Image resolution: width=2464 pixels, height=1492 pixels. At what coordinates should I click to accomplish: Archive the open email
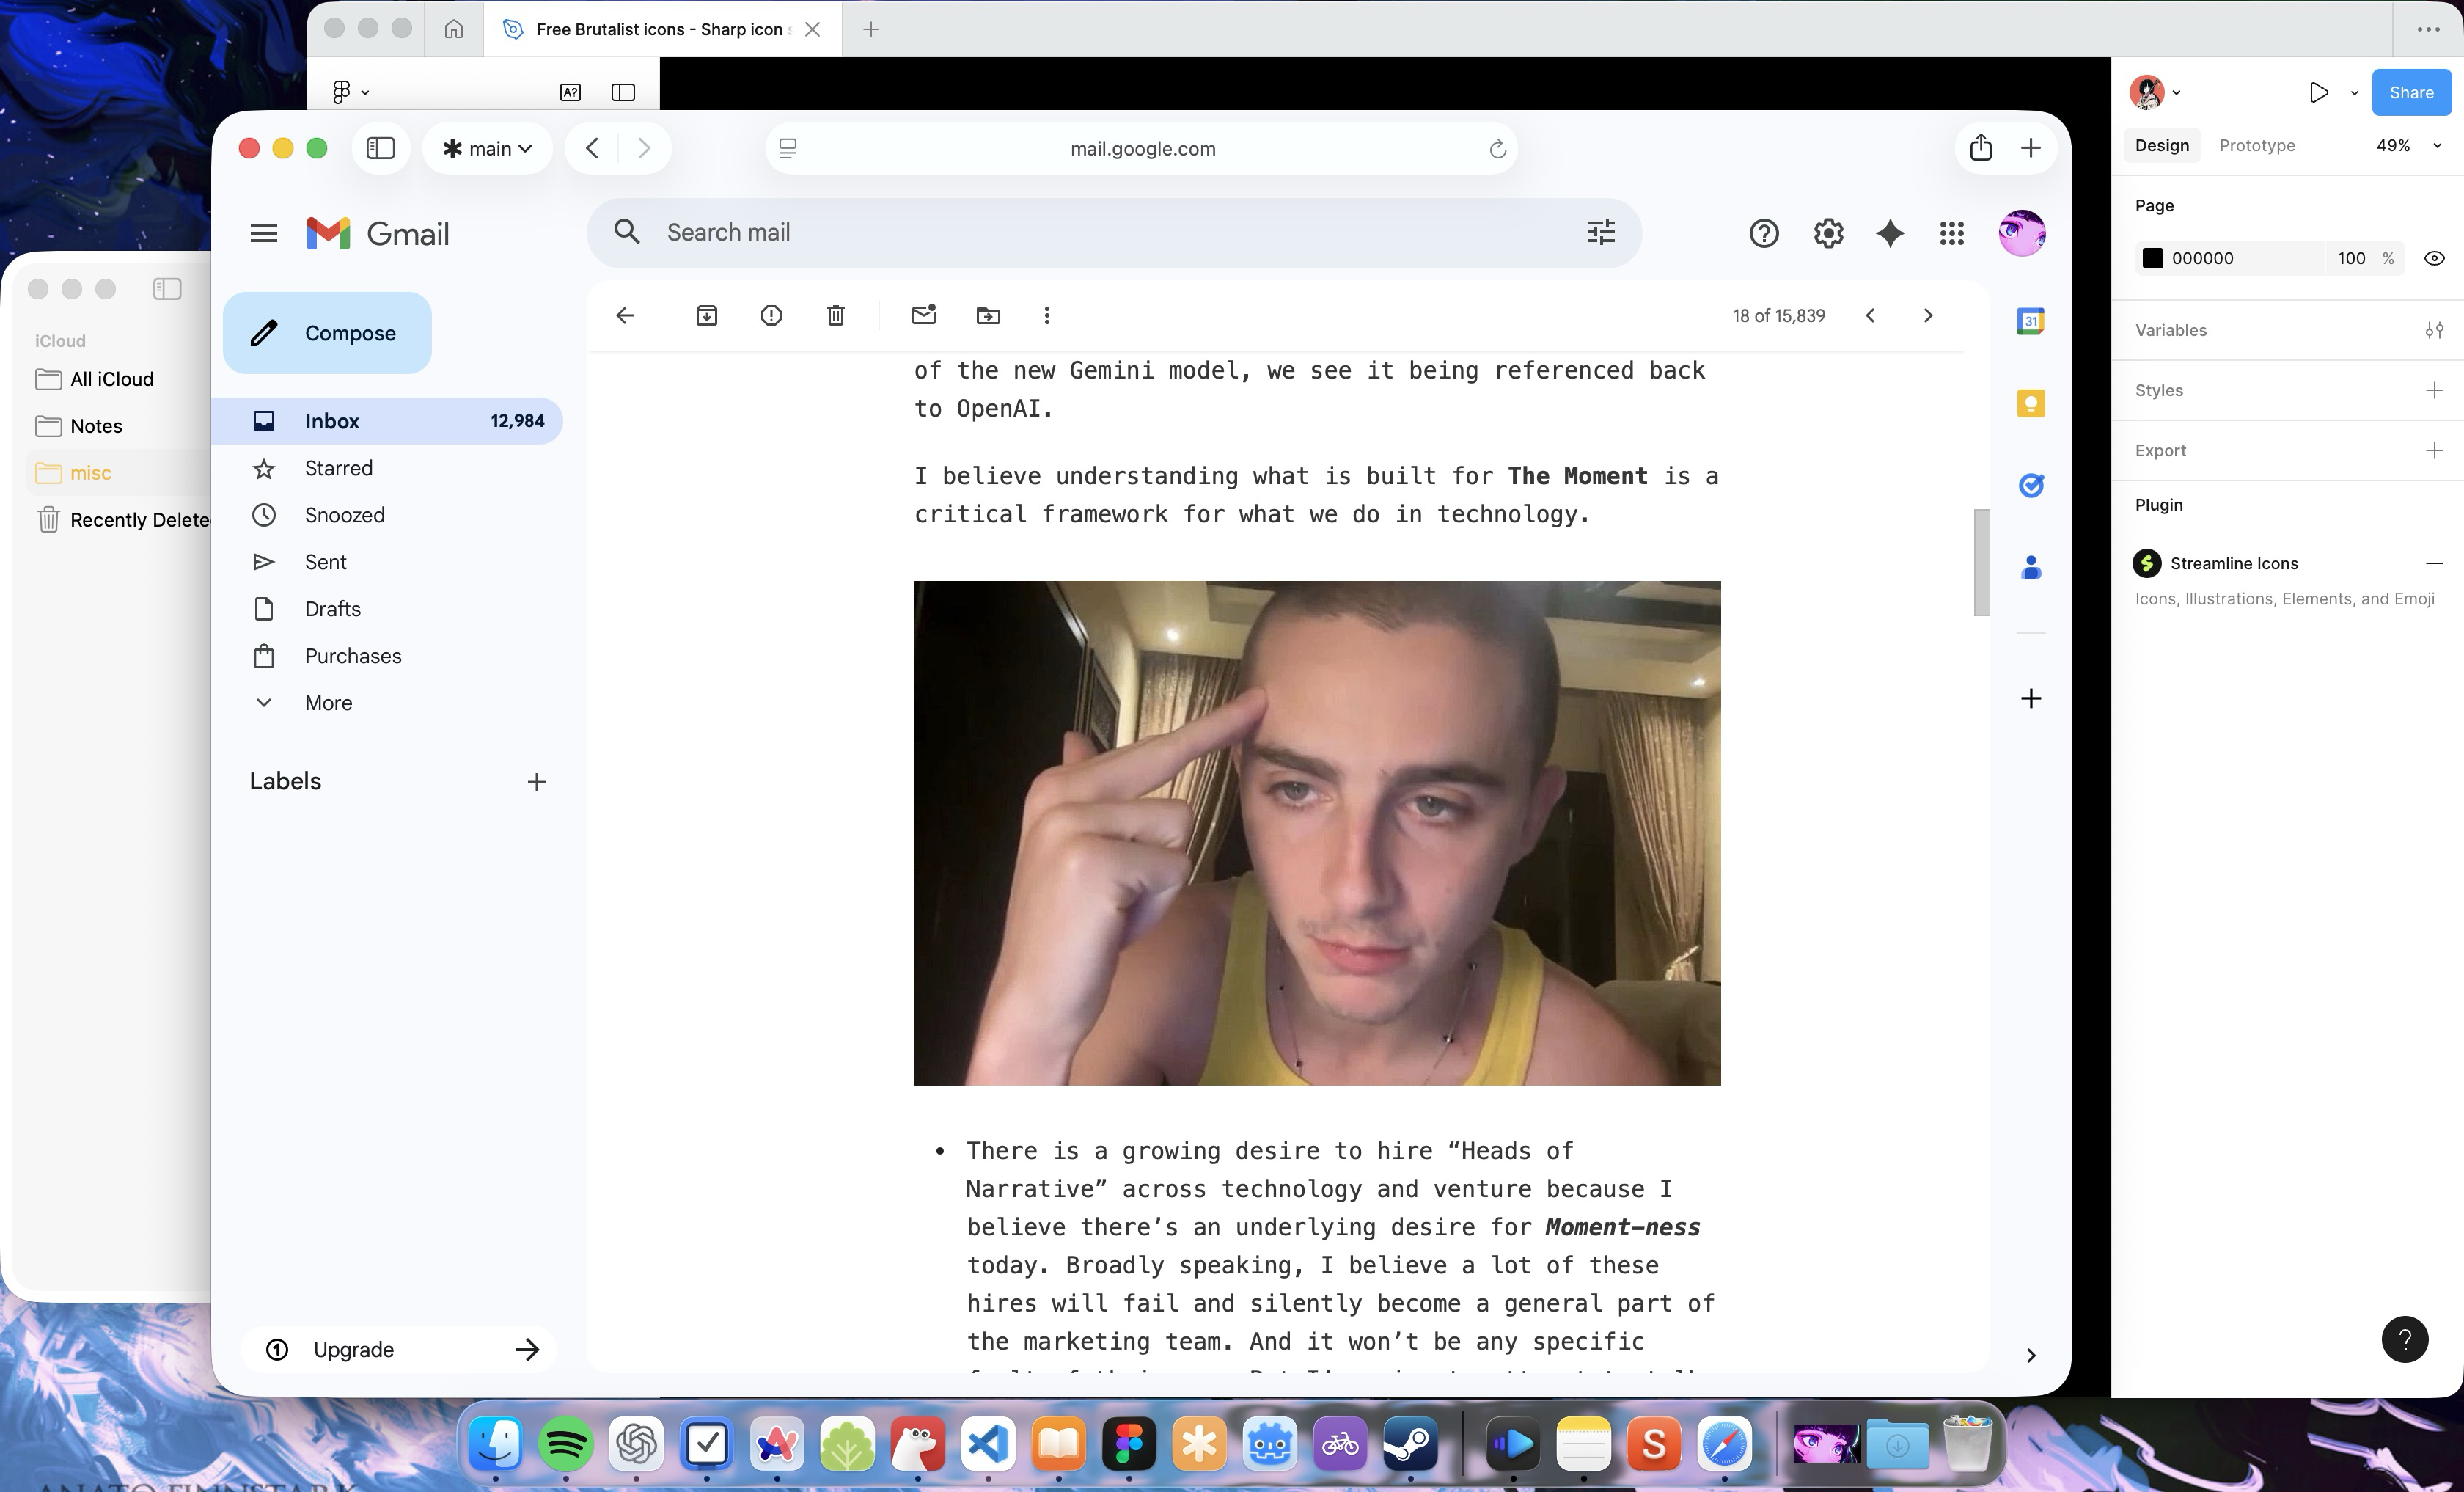tap(707, 316)
